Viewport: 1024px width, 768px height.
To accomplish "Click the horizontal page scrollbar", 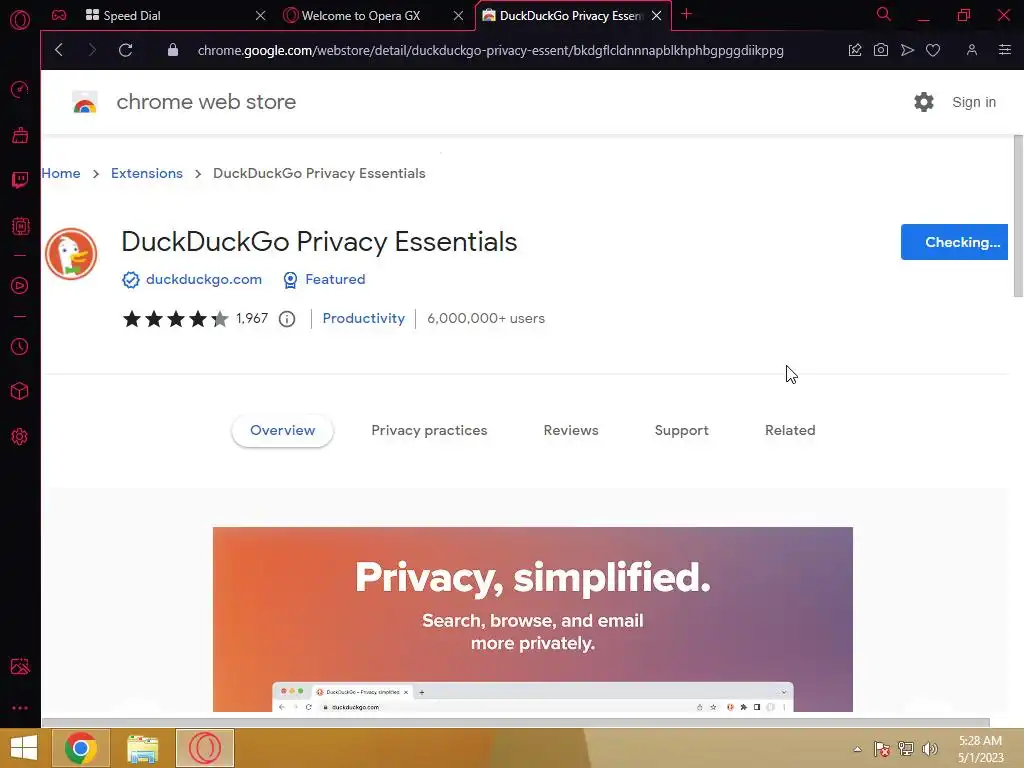I will click(516, 722).
